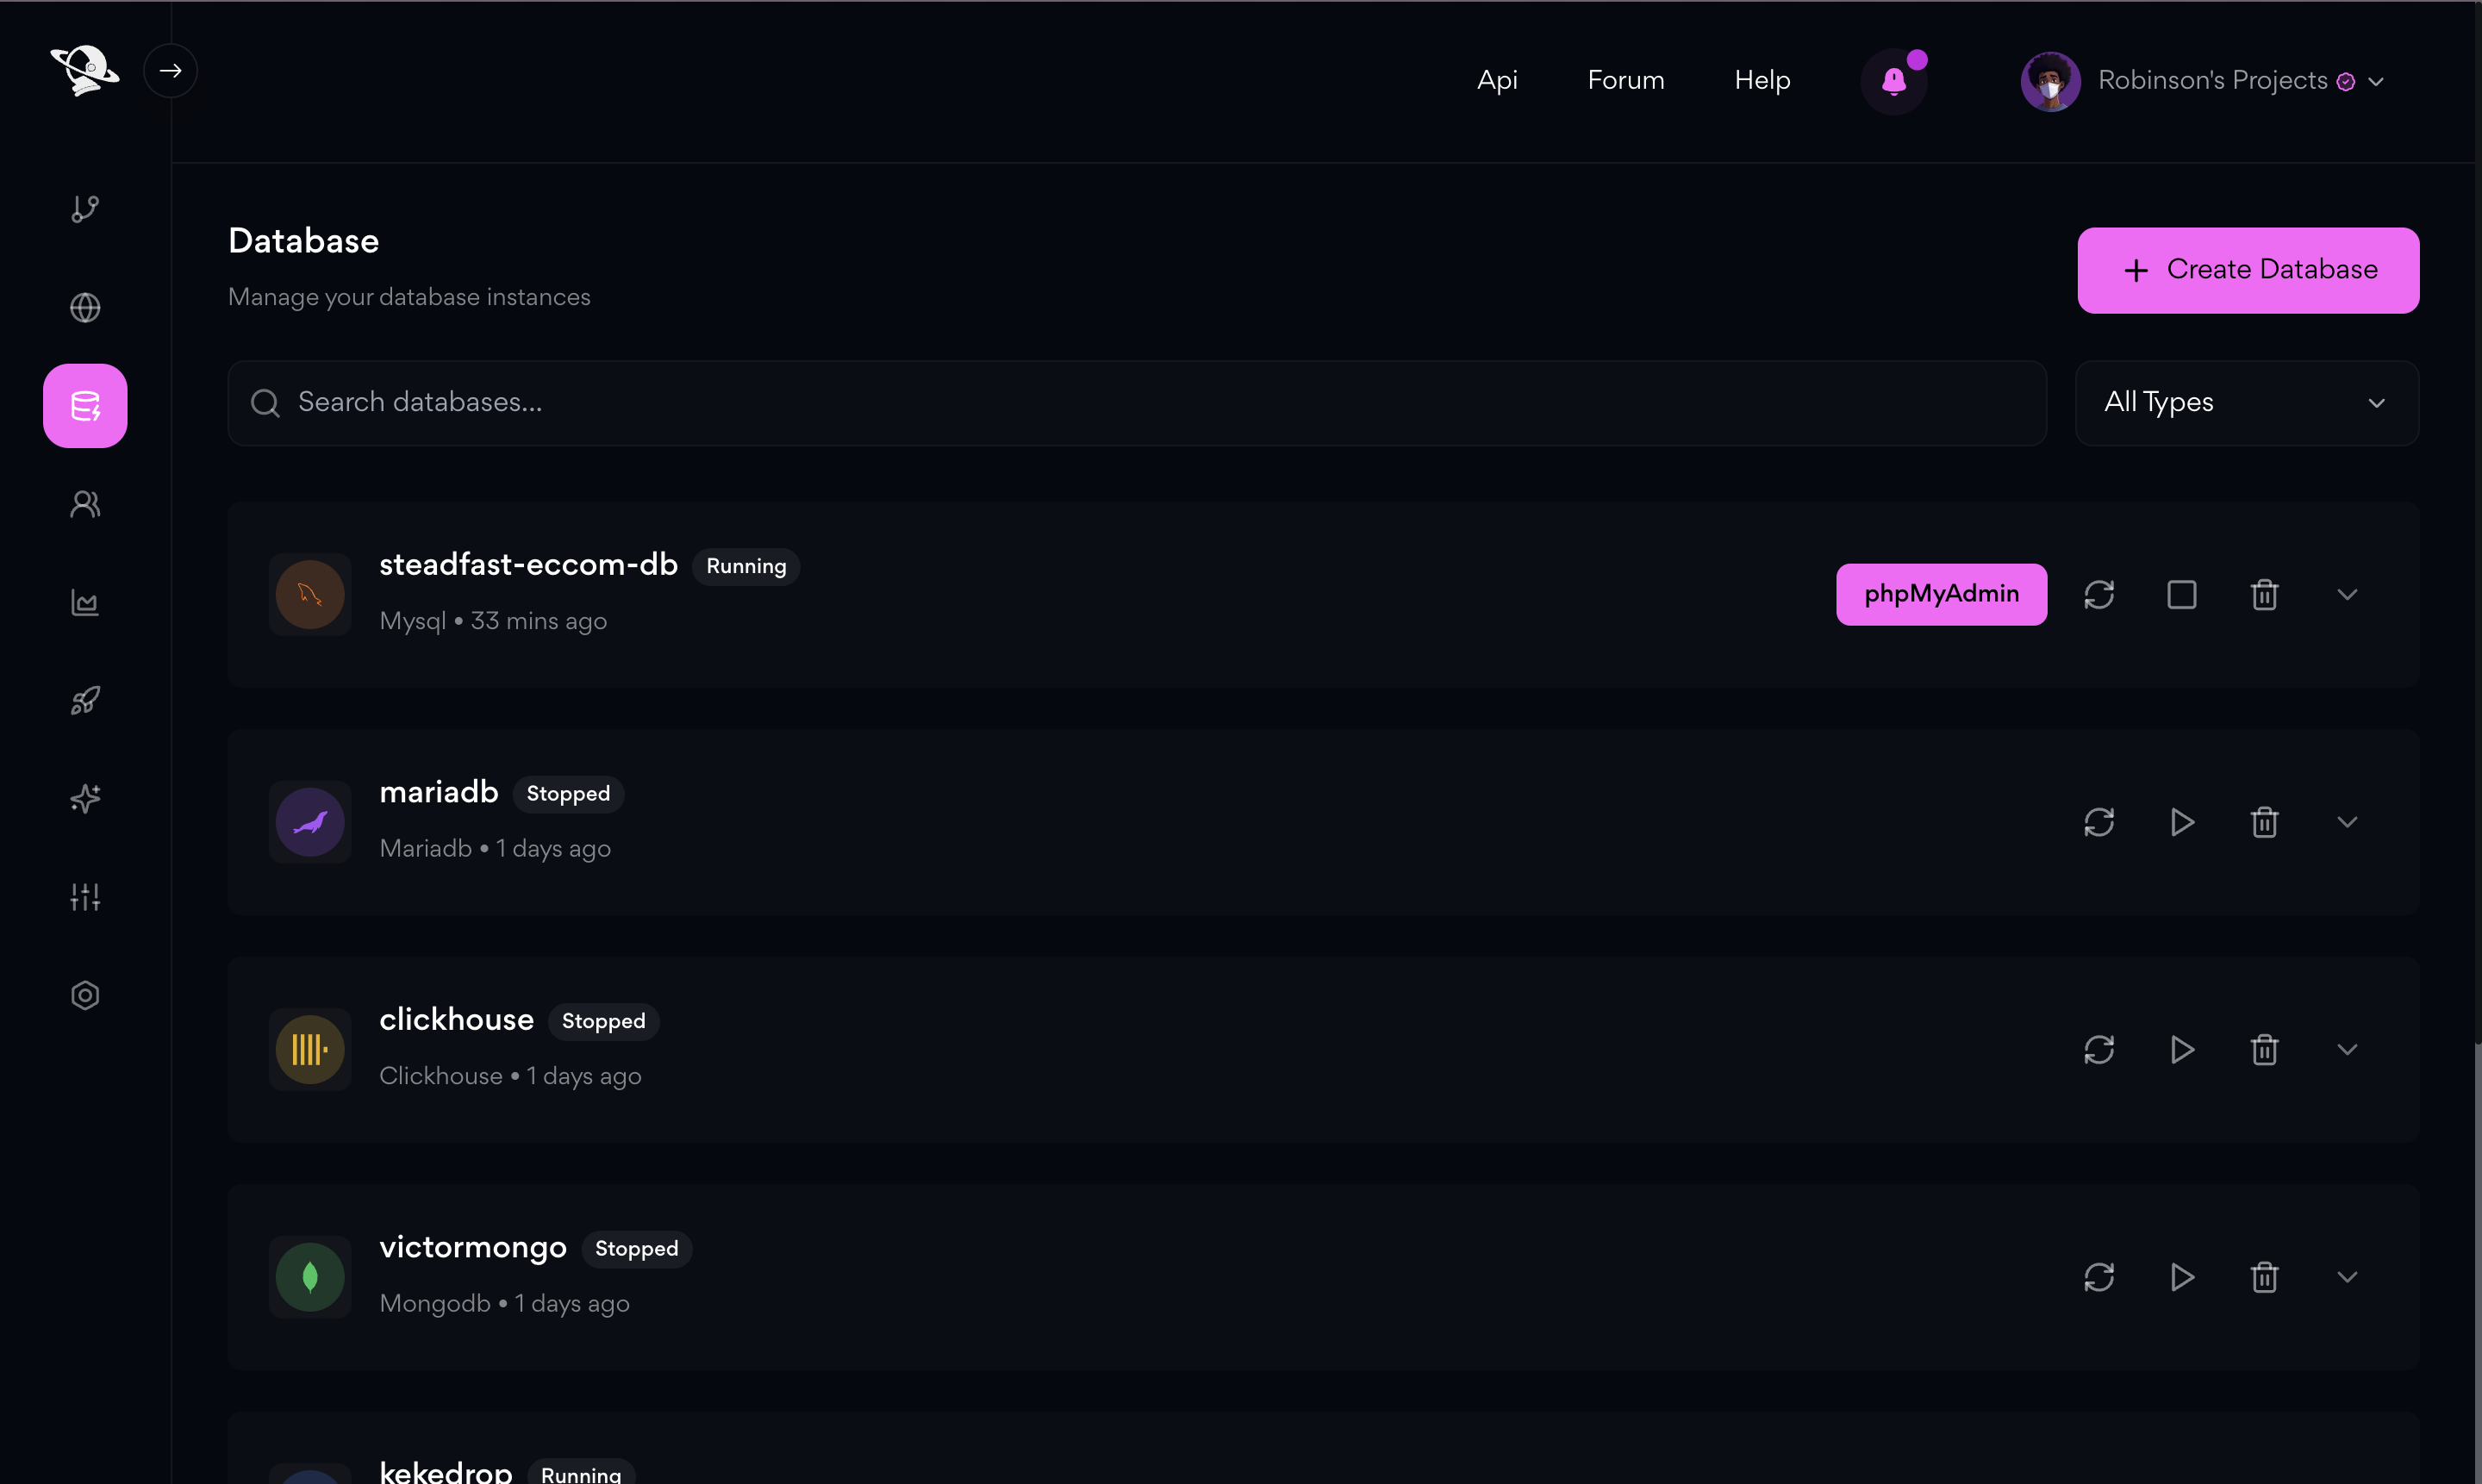
Task: Expand mariadb details chevron
Action: tap(2347, 822)
